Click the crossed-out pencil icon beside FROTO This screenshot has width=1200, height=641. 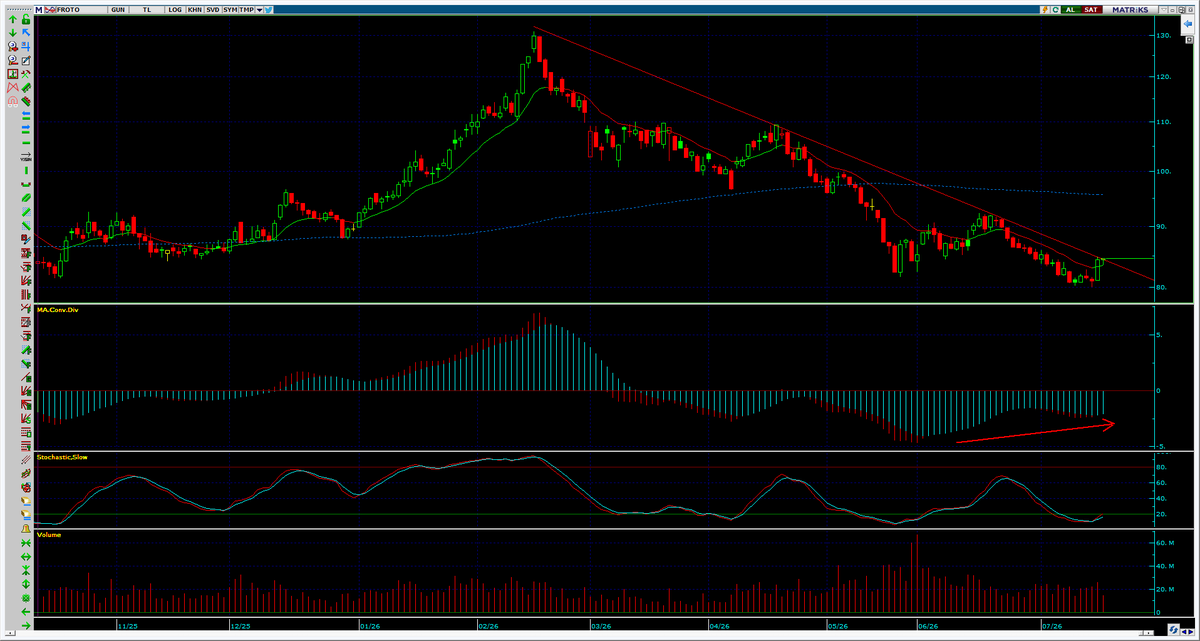(x=50, y=10)
